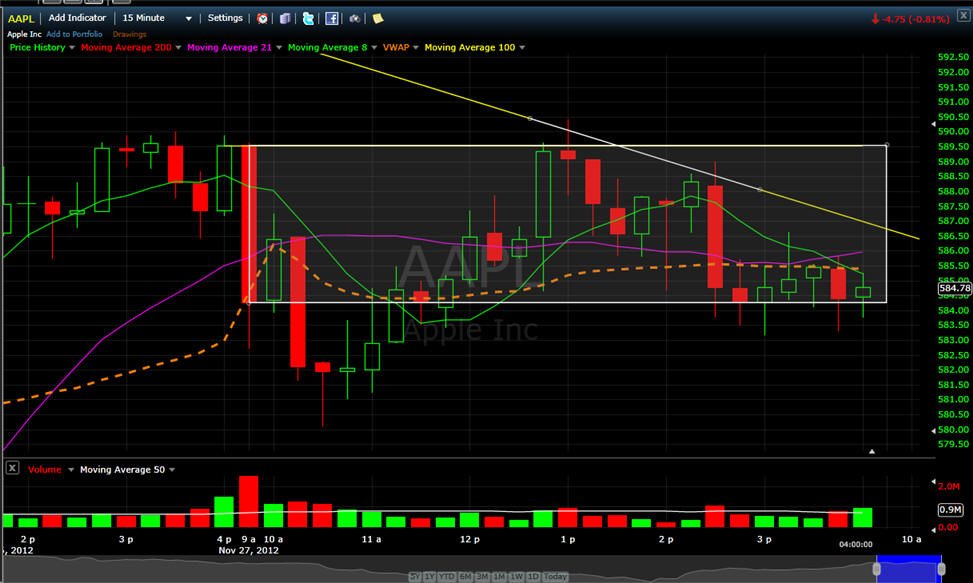Click the 2.0M volume axis label
973x583 pixels.
click(x=949, y=486)
